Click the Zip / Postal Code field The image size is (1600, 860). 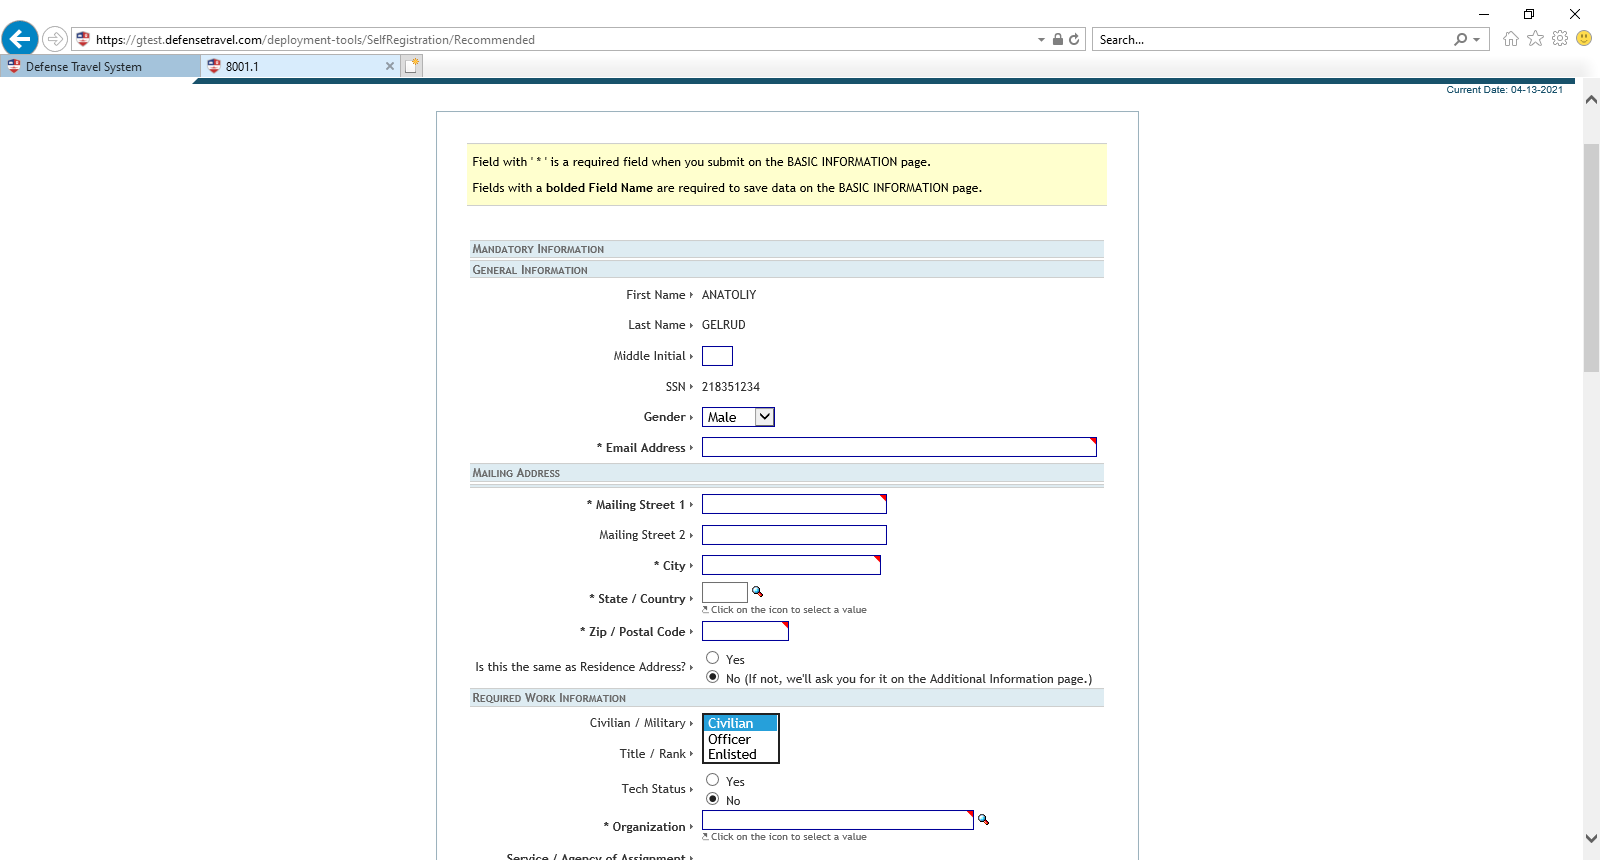tap(745, 631)
